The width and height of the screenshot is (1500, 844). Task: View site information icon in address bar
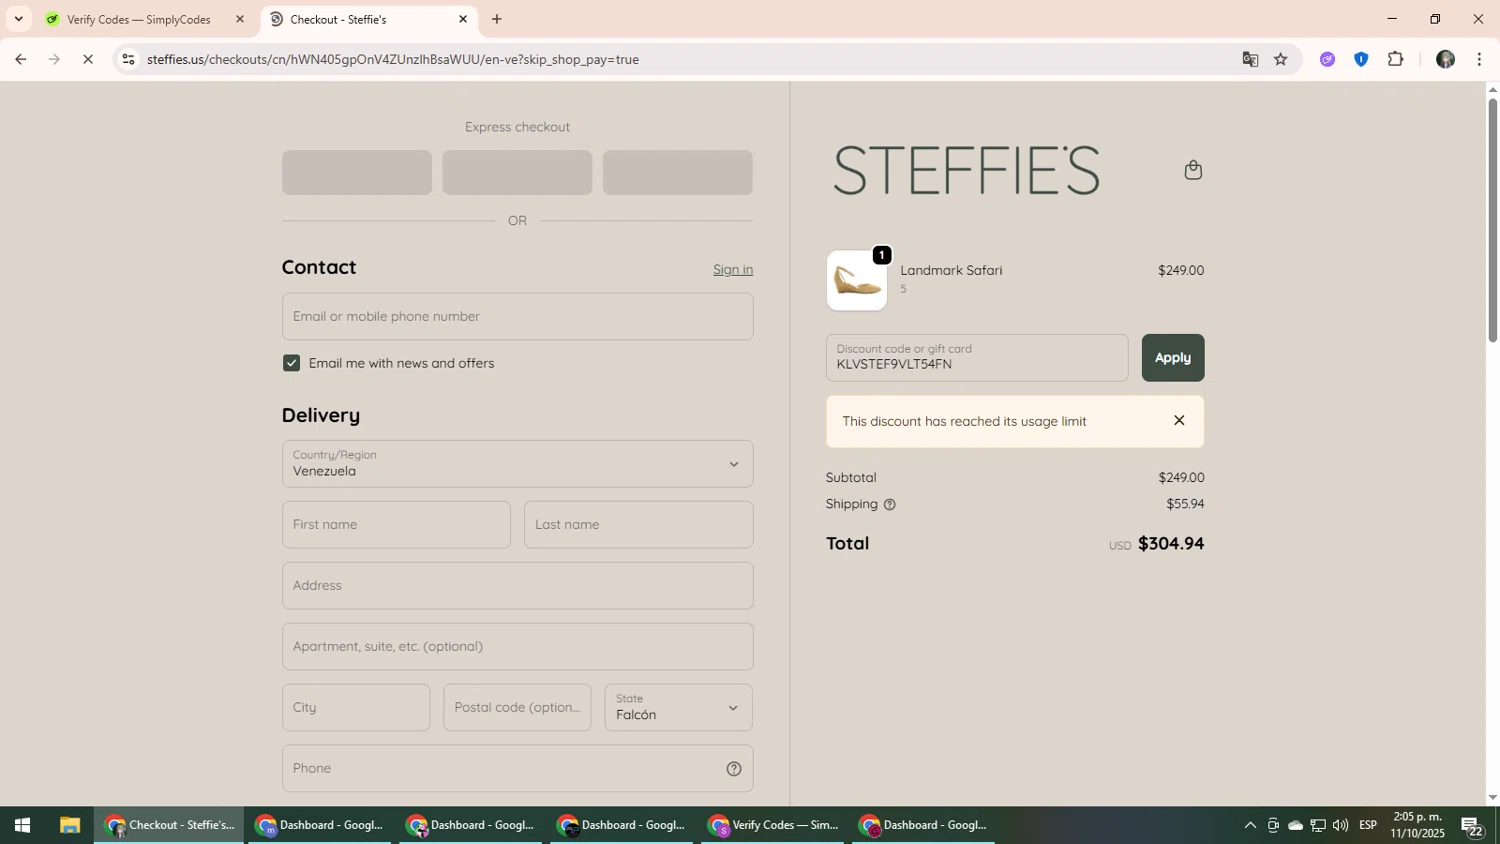[128, 60]
